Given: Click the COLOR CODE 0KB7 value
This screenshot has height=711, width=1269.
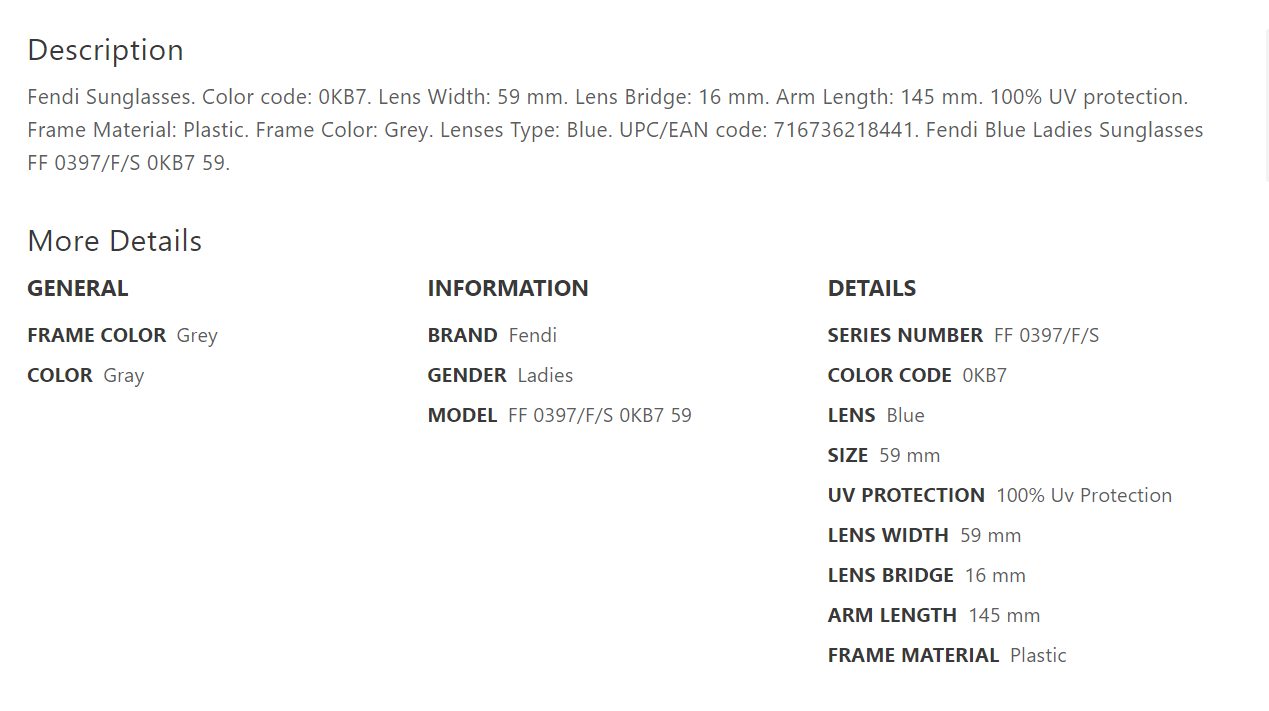Looking at the screenshot, I should click(x=984, y=375).
